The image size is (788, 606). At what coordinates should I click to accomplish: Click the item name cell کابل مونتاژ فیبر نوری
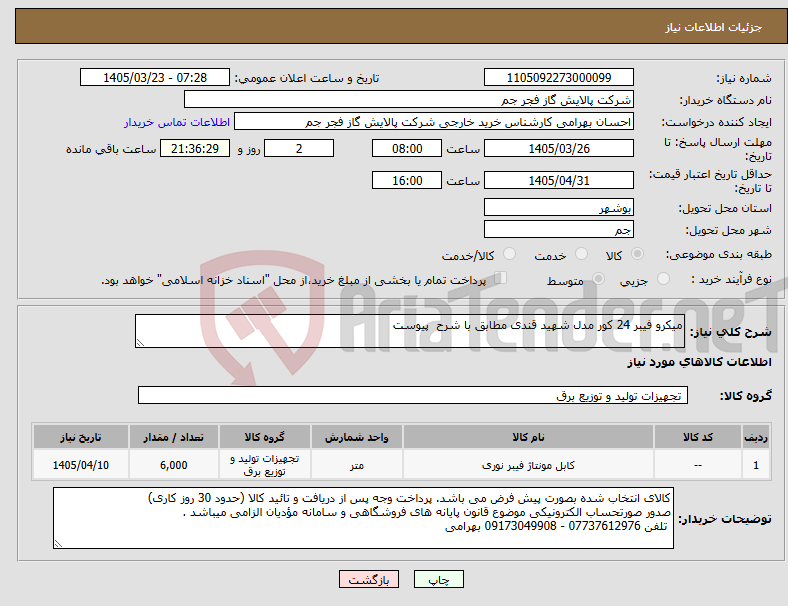(528, 465)
